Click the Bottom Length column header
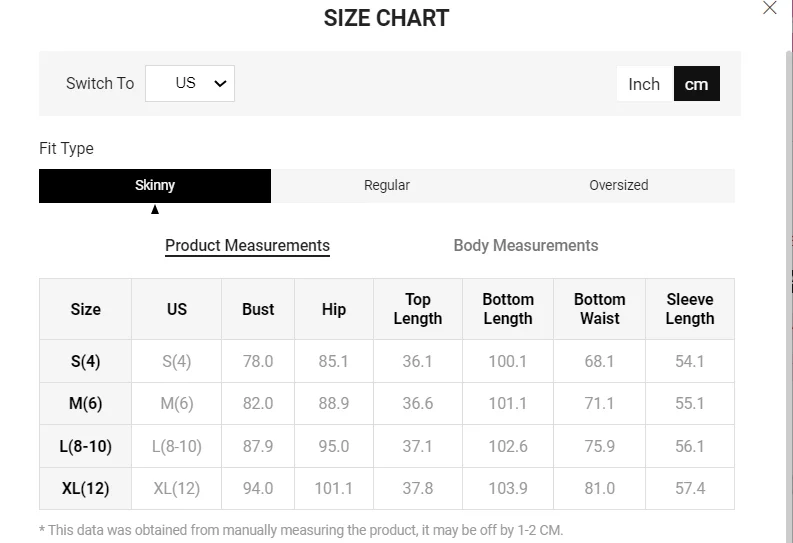 508,309
